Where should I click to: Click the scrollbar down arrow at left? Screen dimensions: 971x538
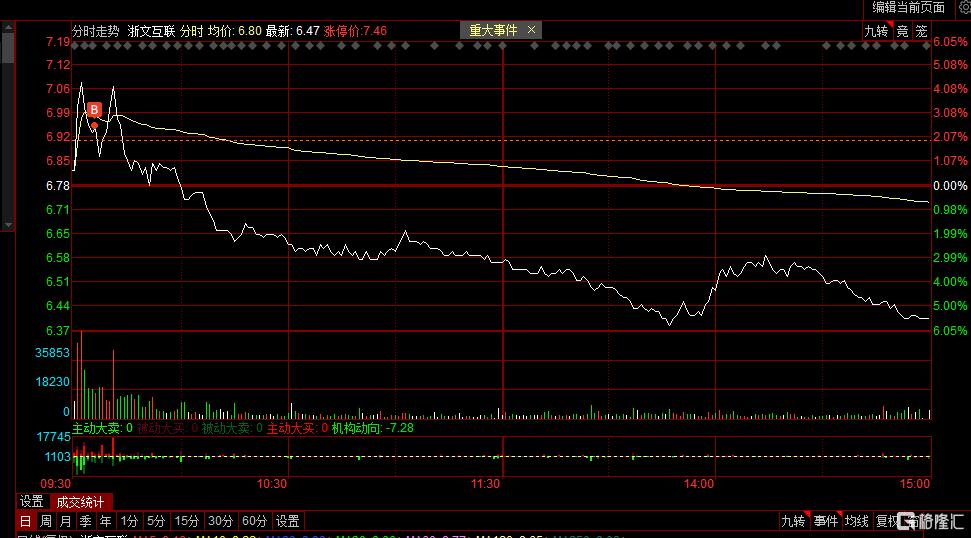click(8, 225)
